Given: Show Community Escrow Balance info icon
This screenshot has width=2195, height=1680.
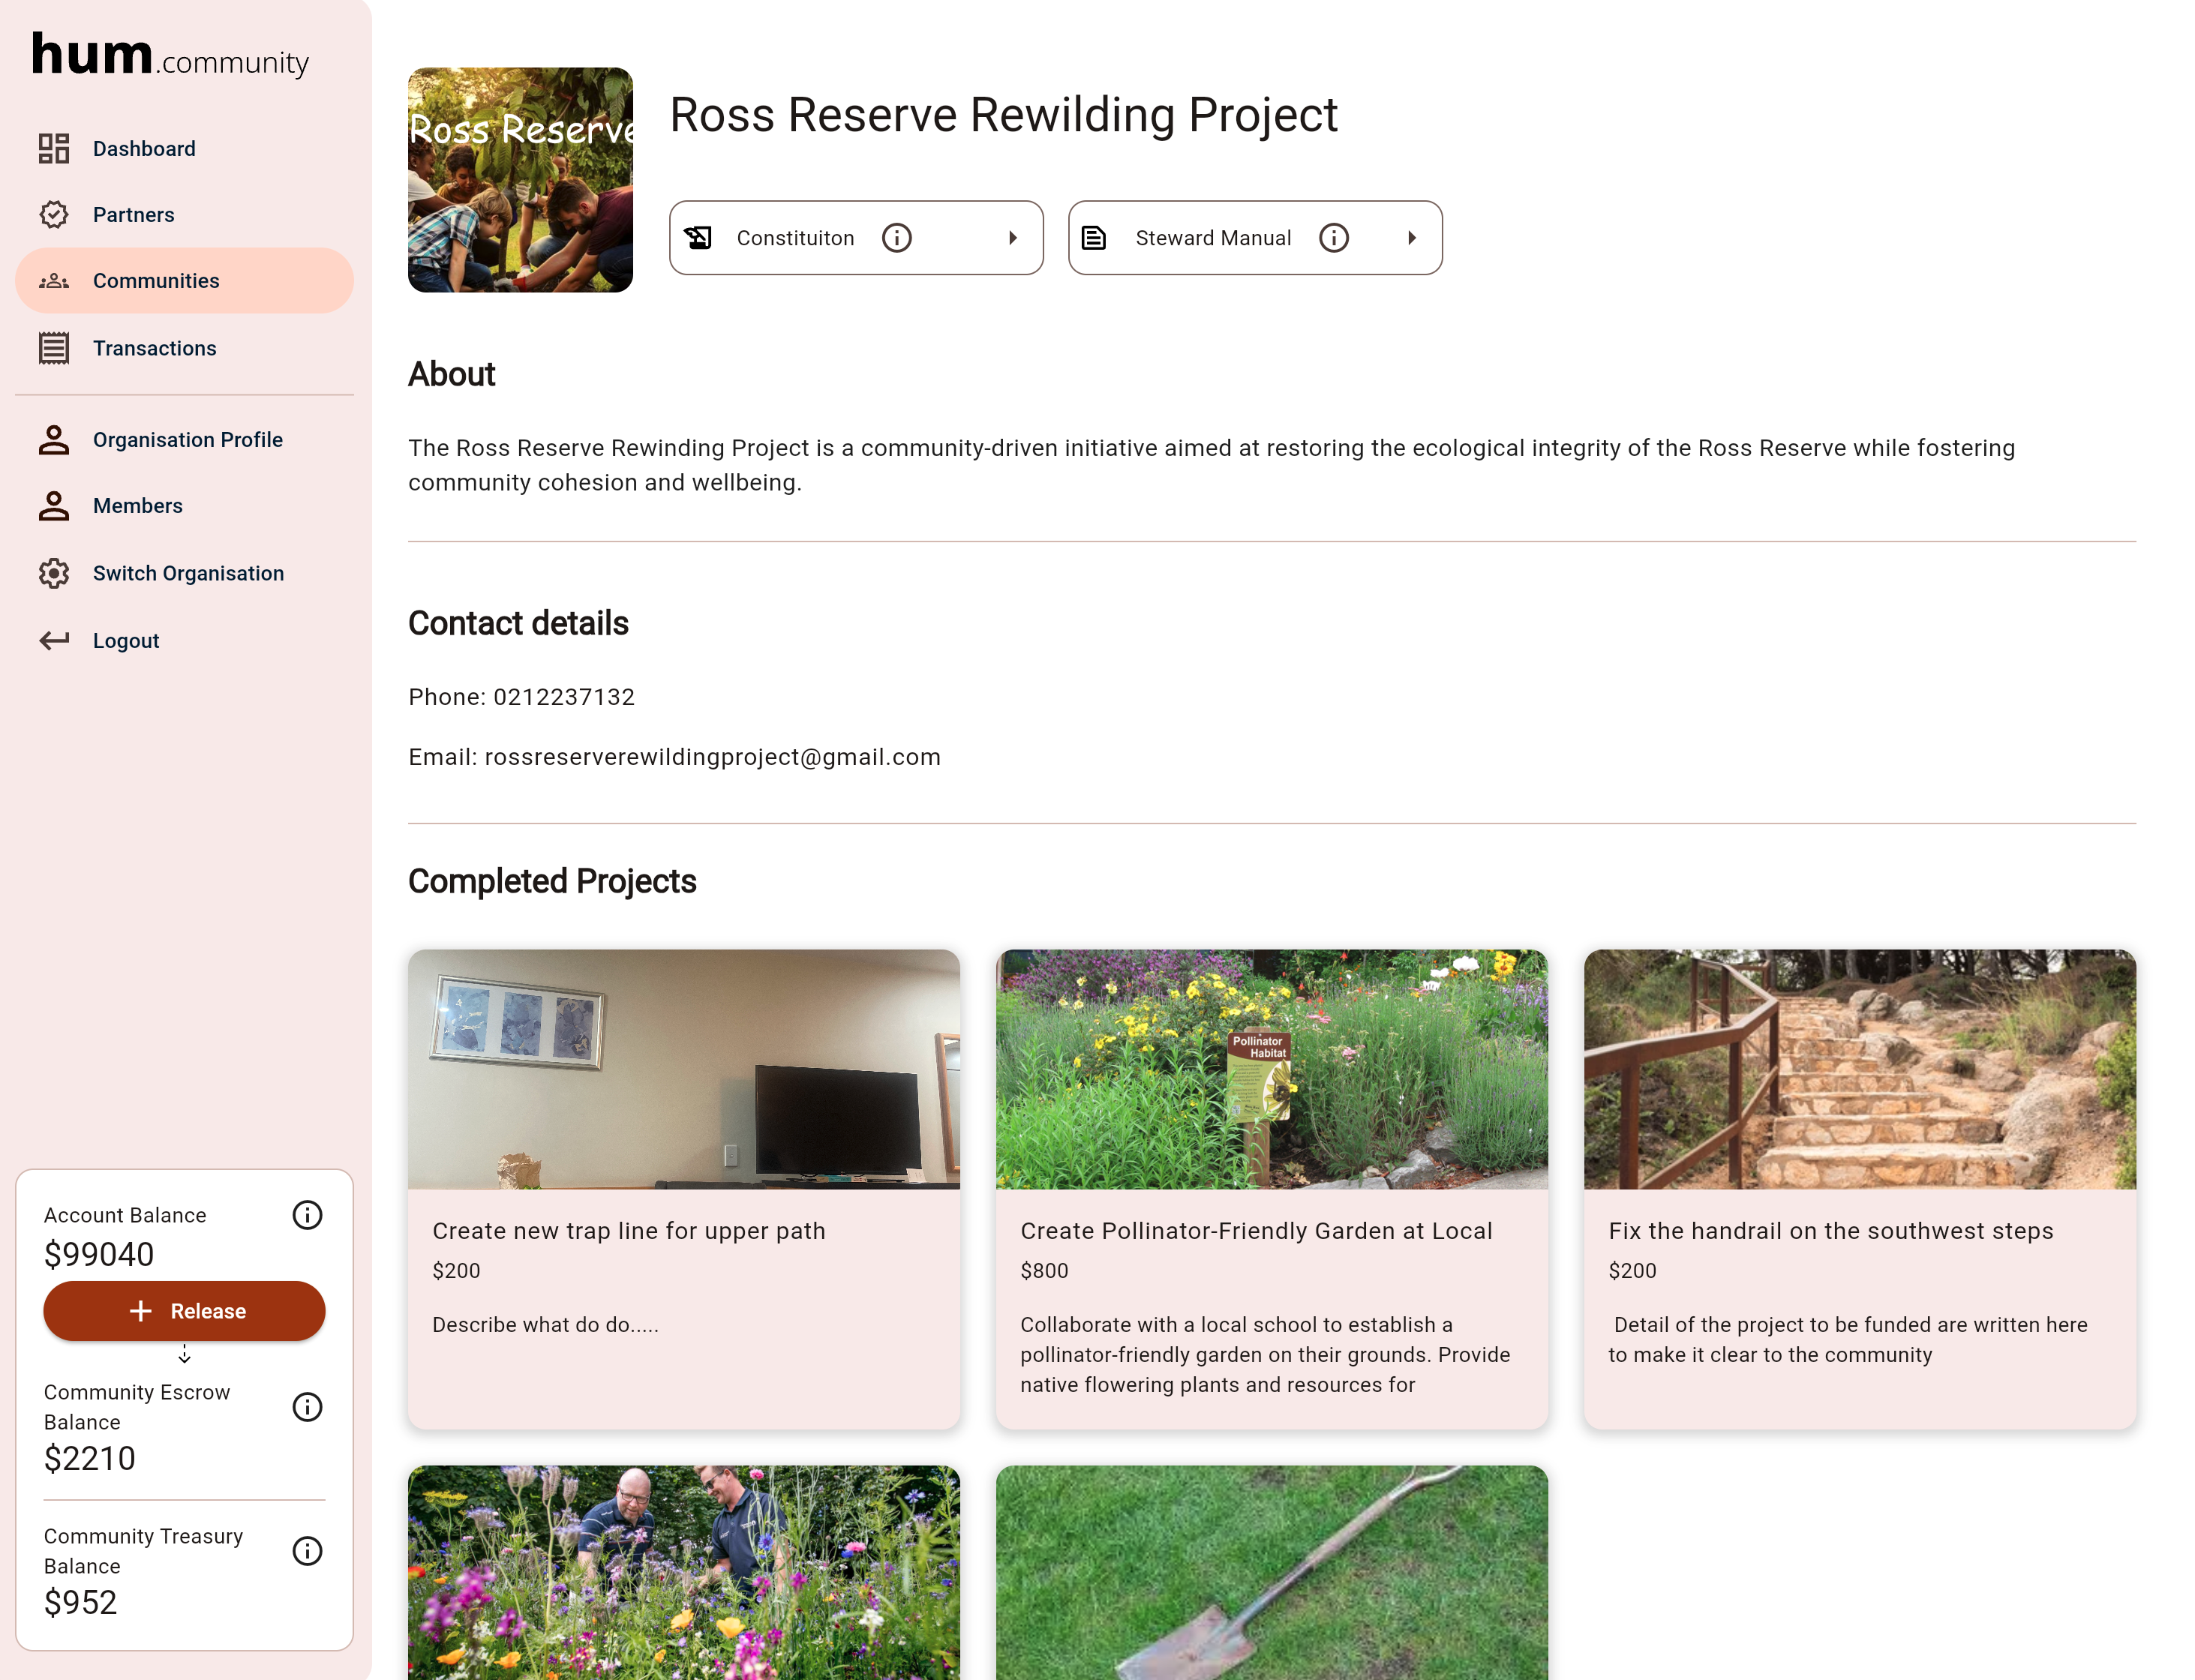Looking at the screenshot, I should (307, 1407).
